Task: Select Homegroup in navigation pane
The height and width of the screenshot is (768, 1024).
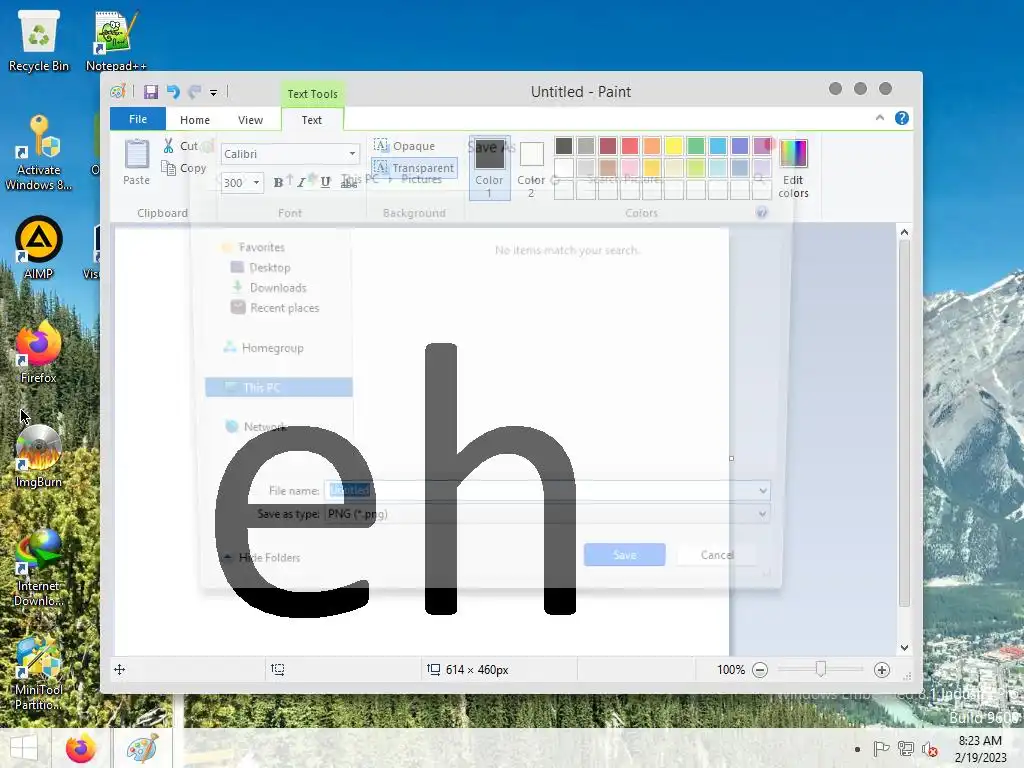Action: click(x=263, y=348)
